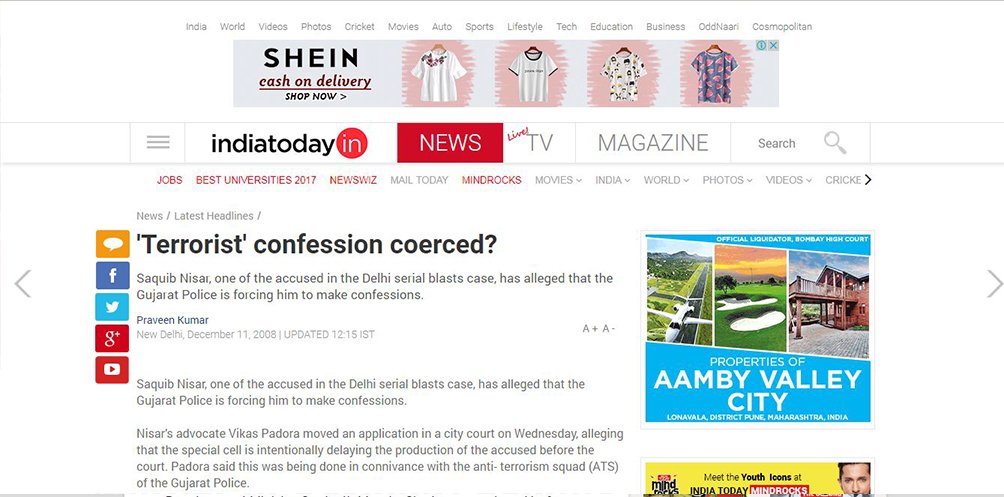Decrease font size with A-
1004x497 pixels.
608,329
